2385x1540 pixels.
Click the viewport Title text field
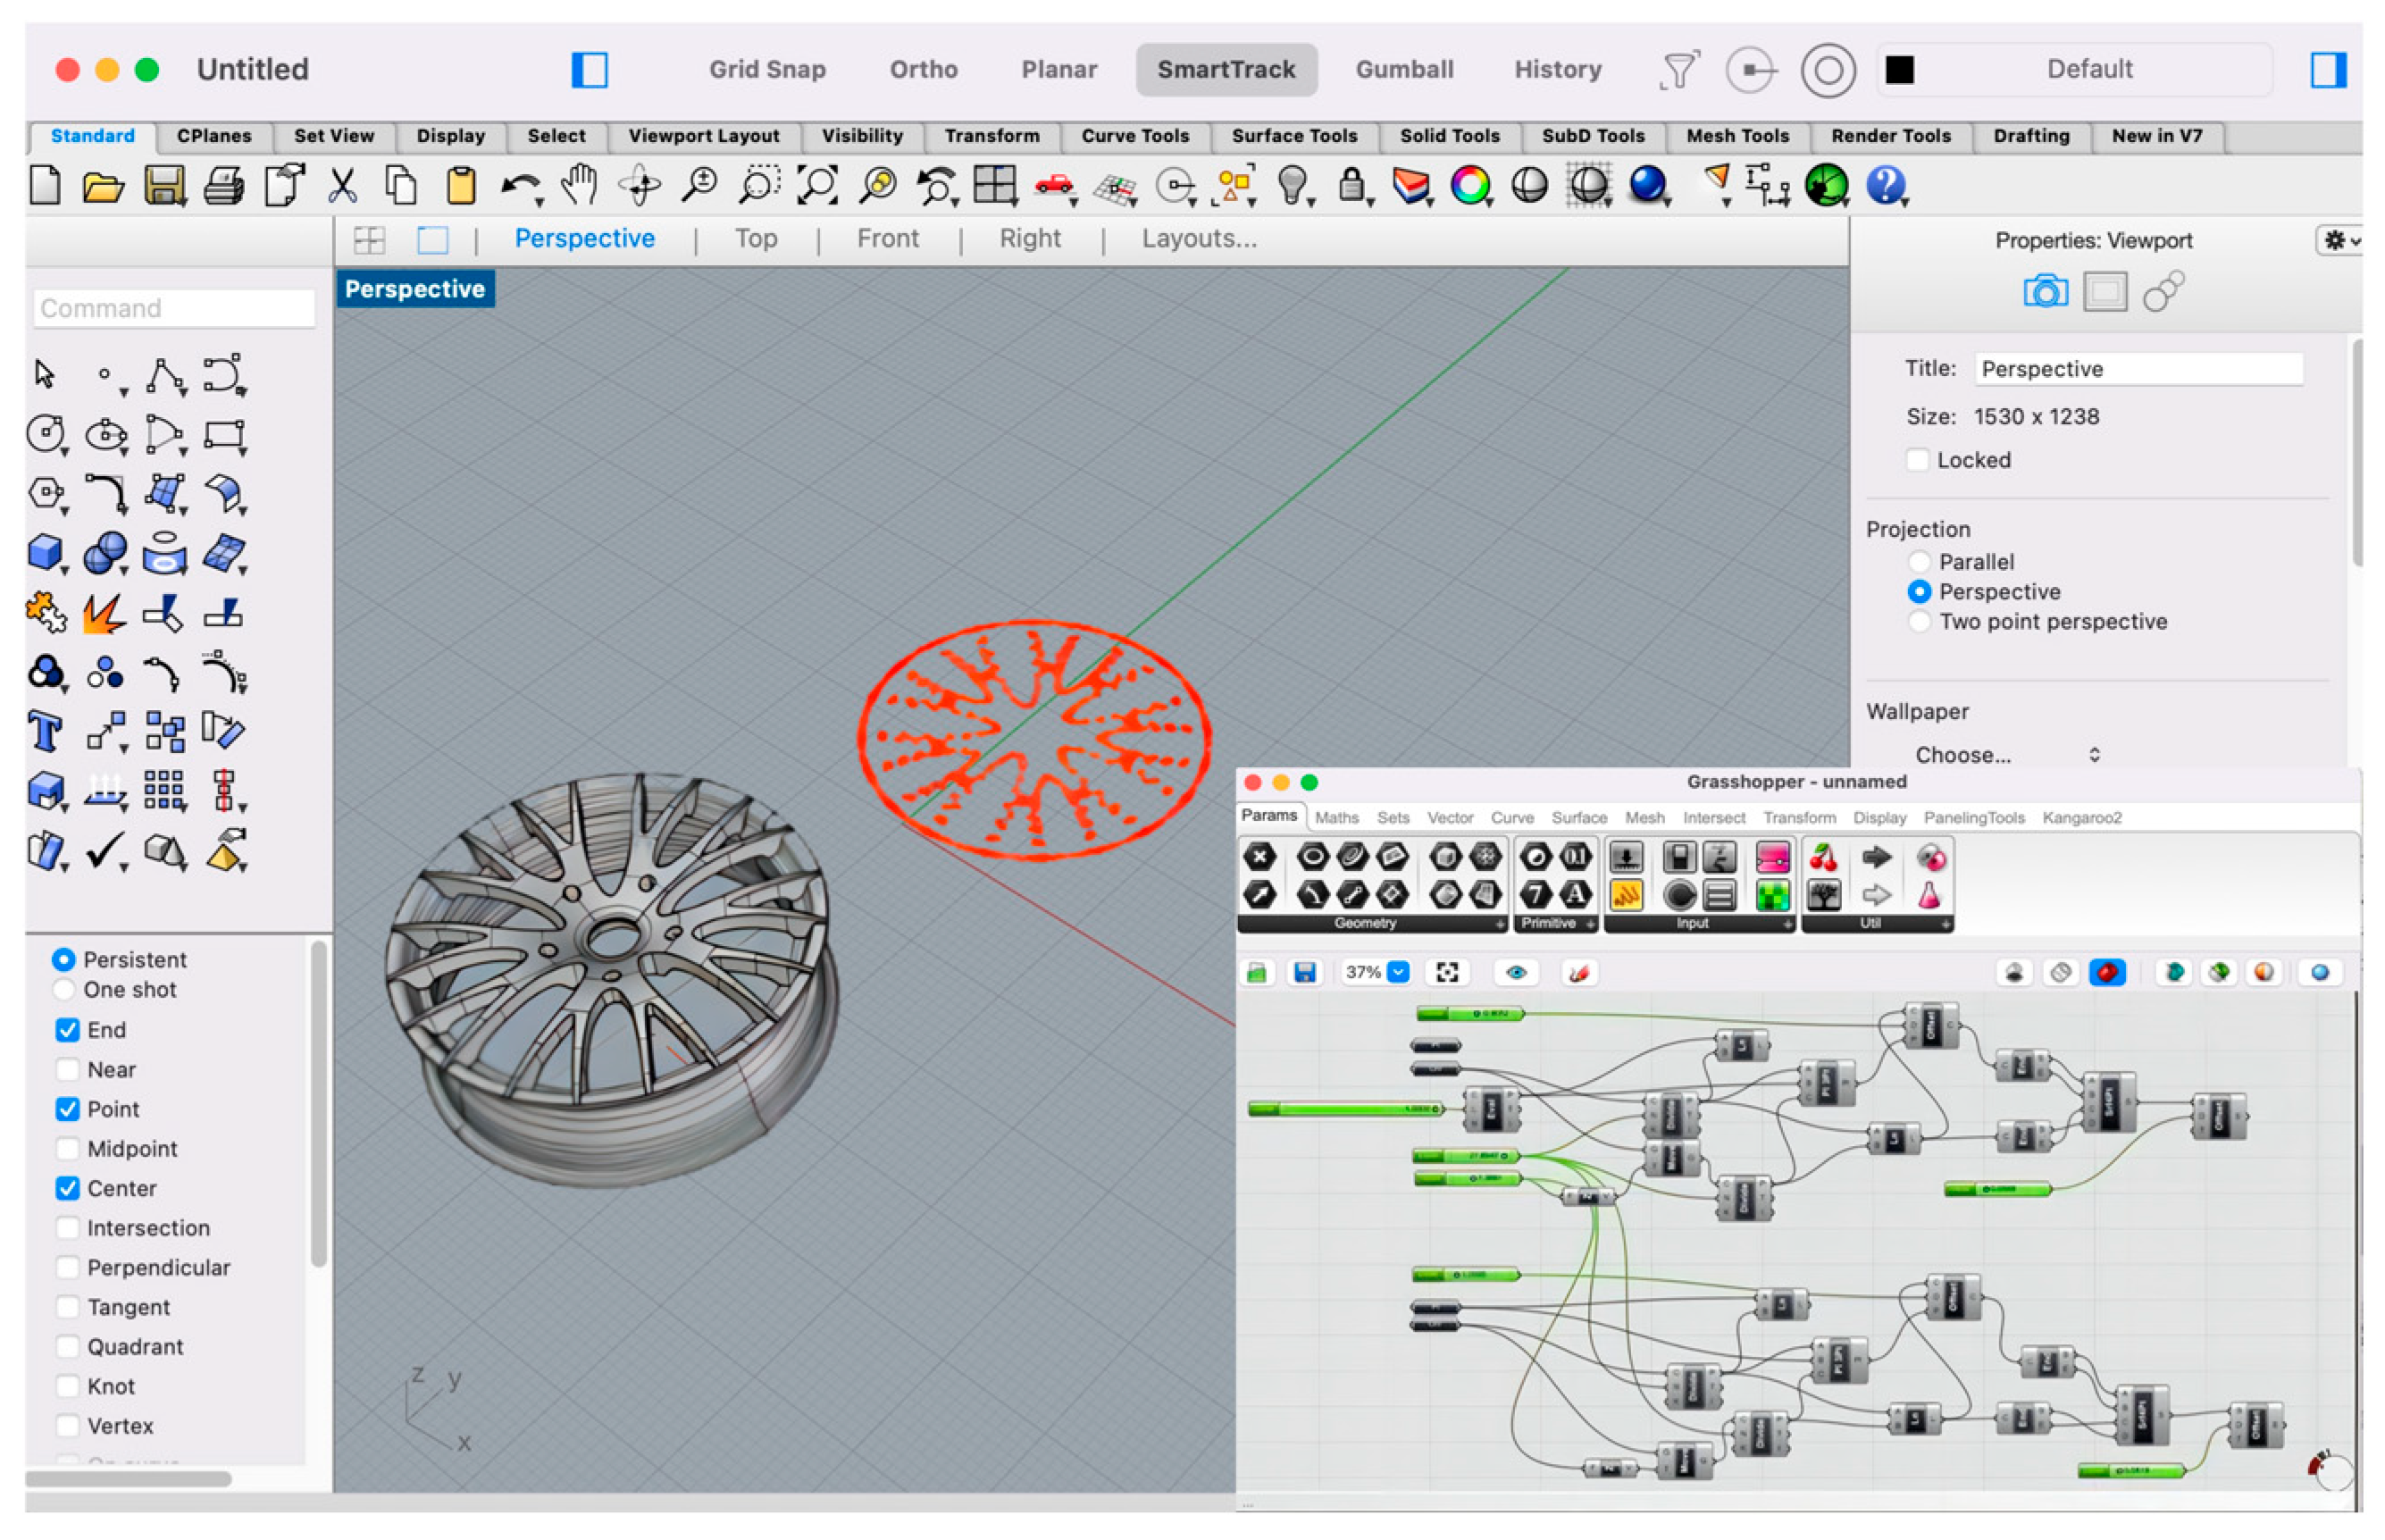click(2139, 369)
